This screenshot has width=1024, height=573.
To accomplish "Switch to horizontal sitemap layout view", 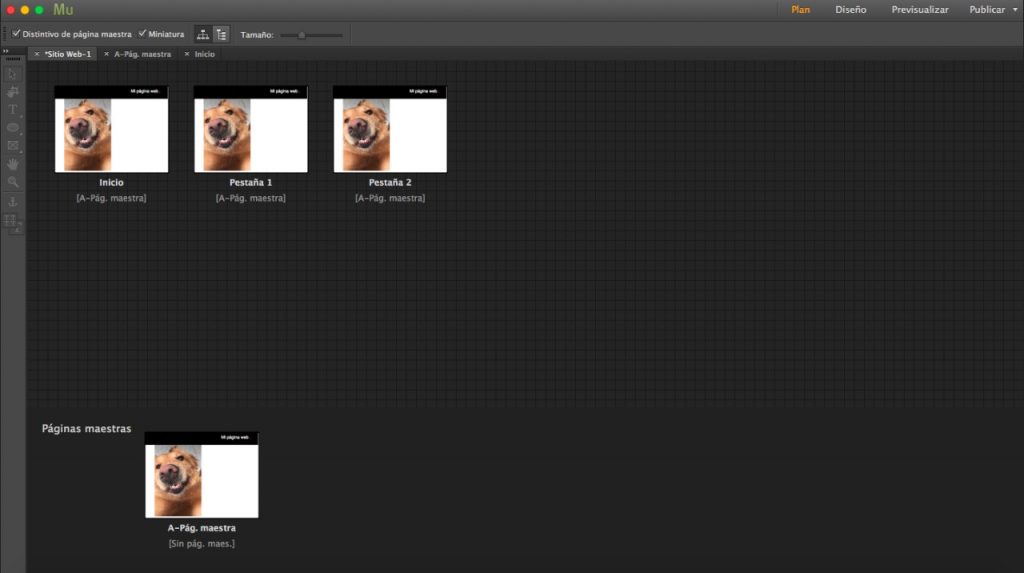I will (203, 35).
